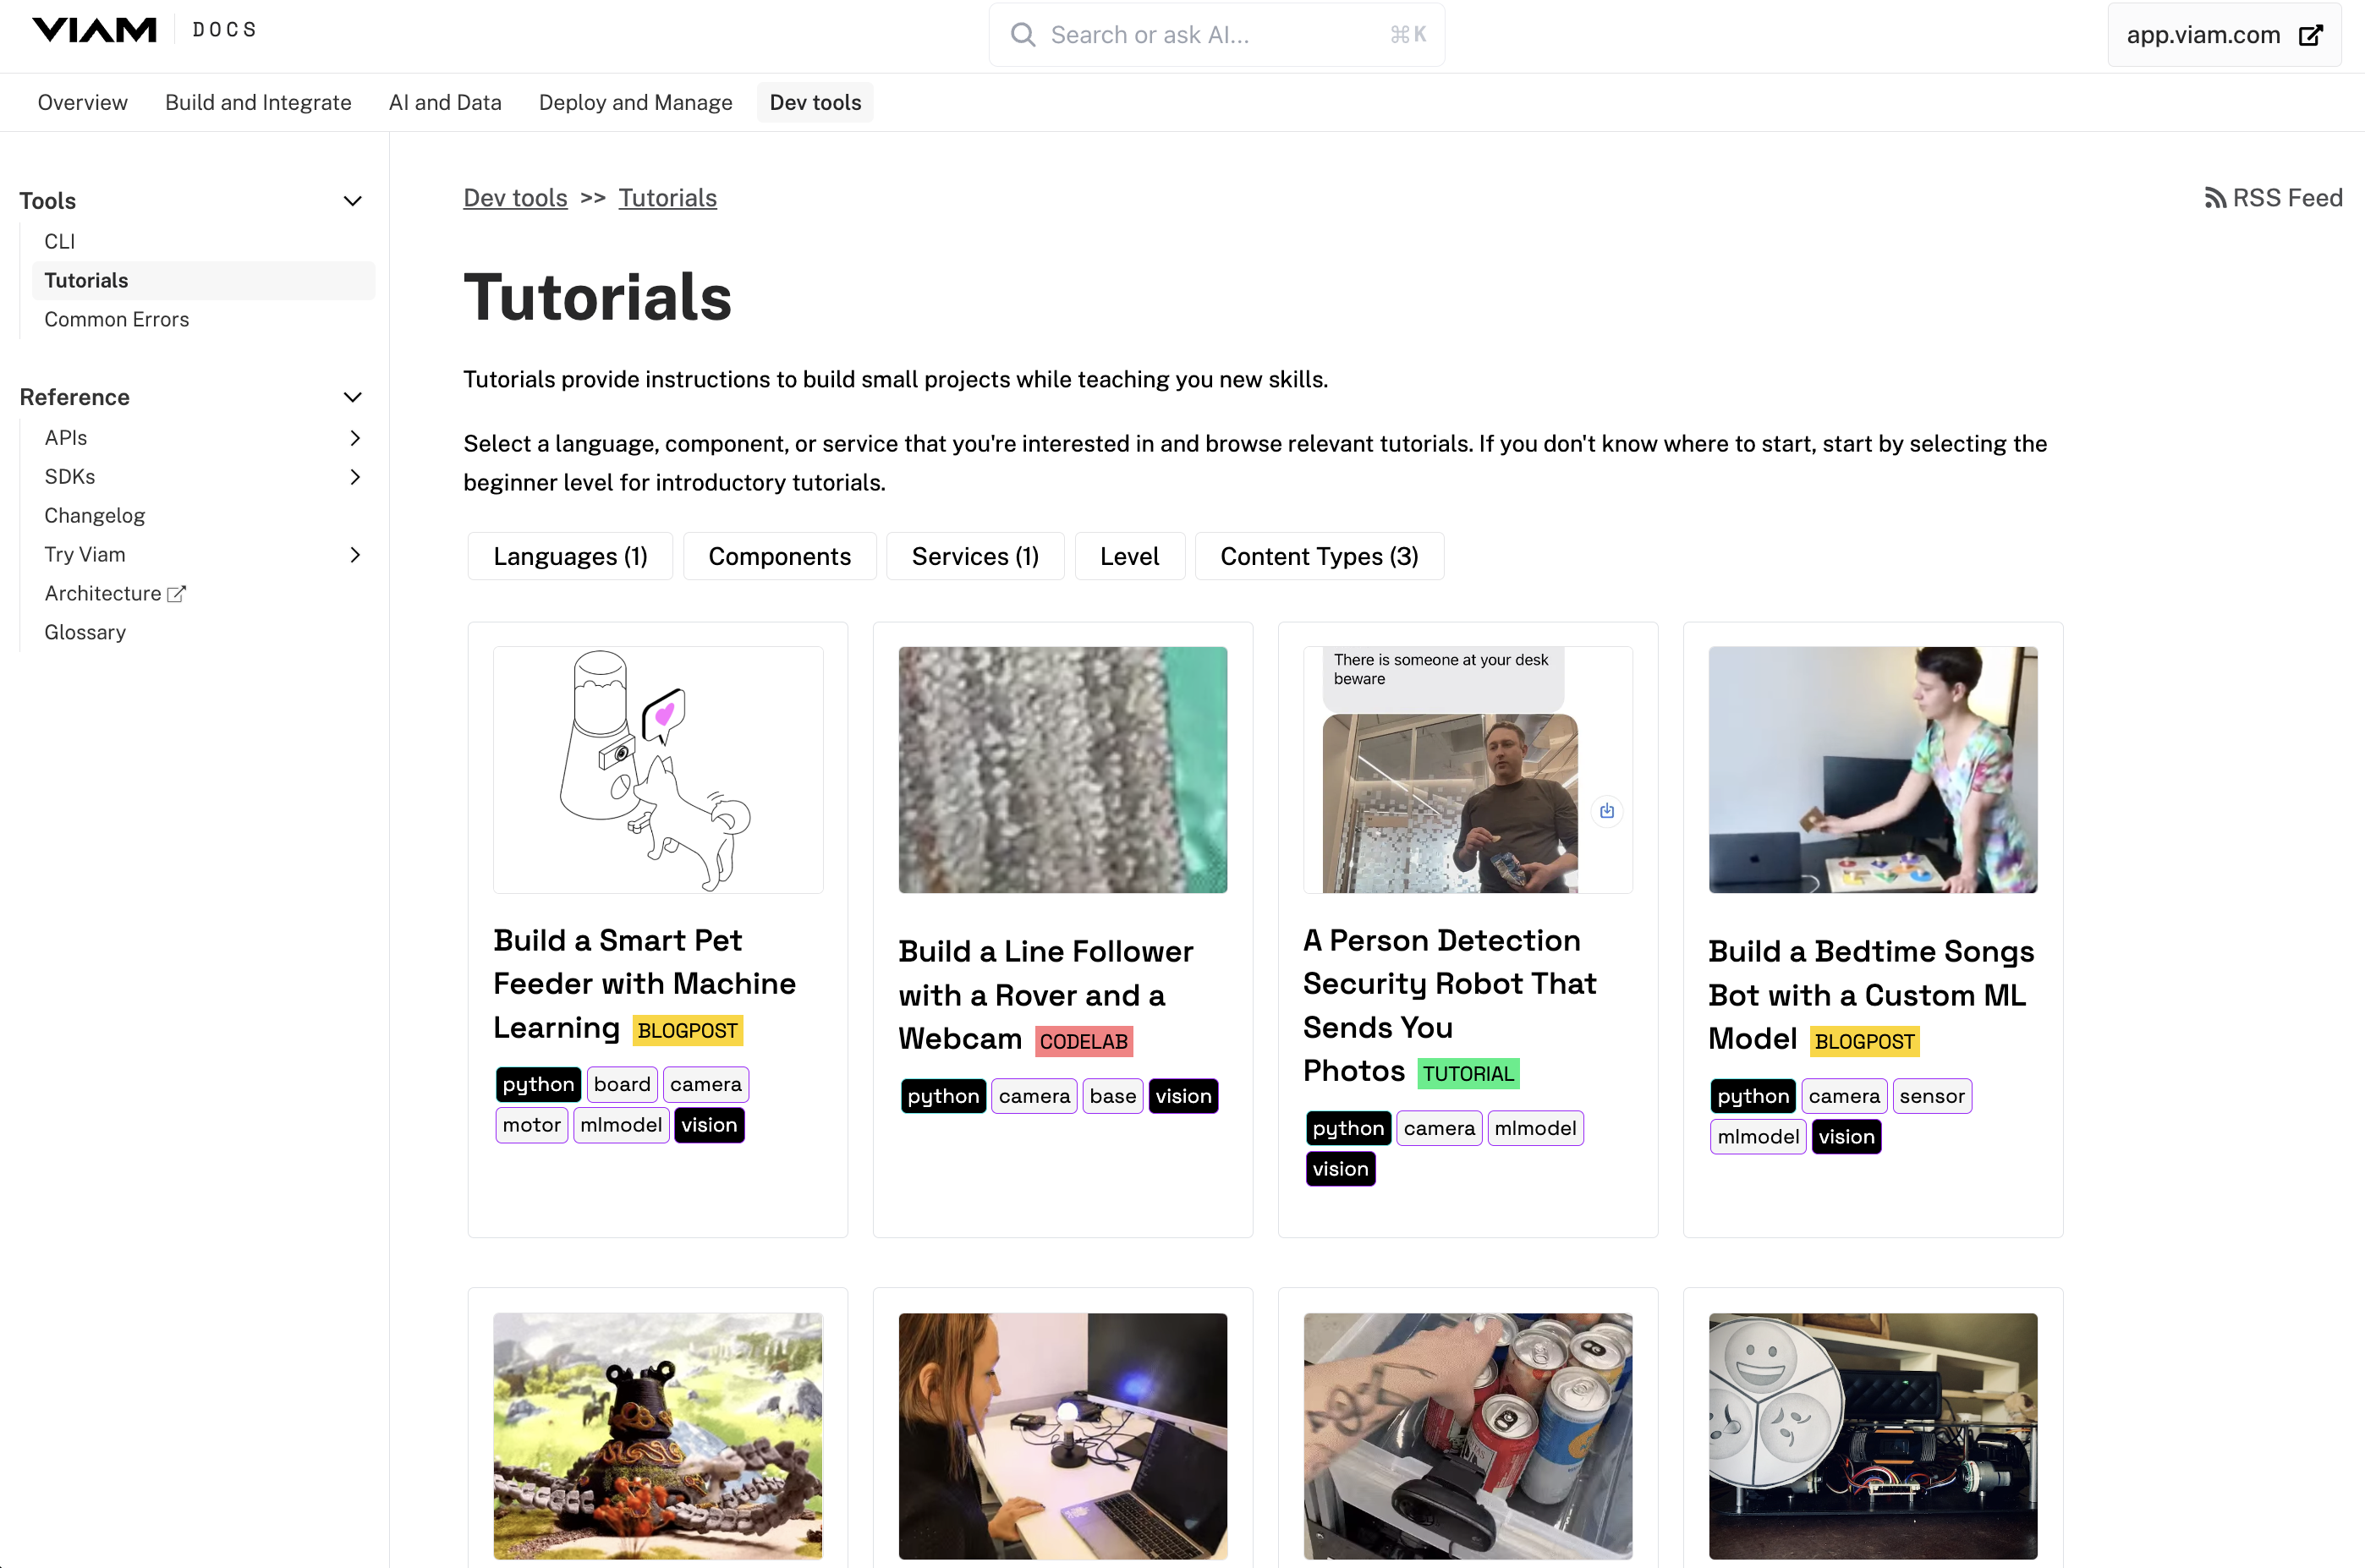Viewport: 2365px width, 1568px height.
Task: Focus the Search or ask AI field
Action: 1216,35
